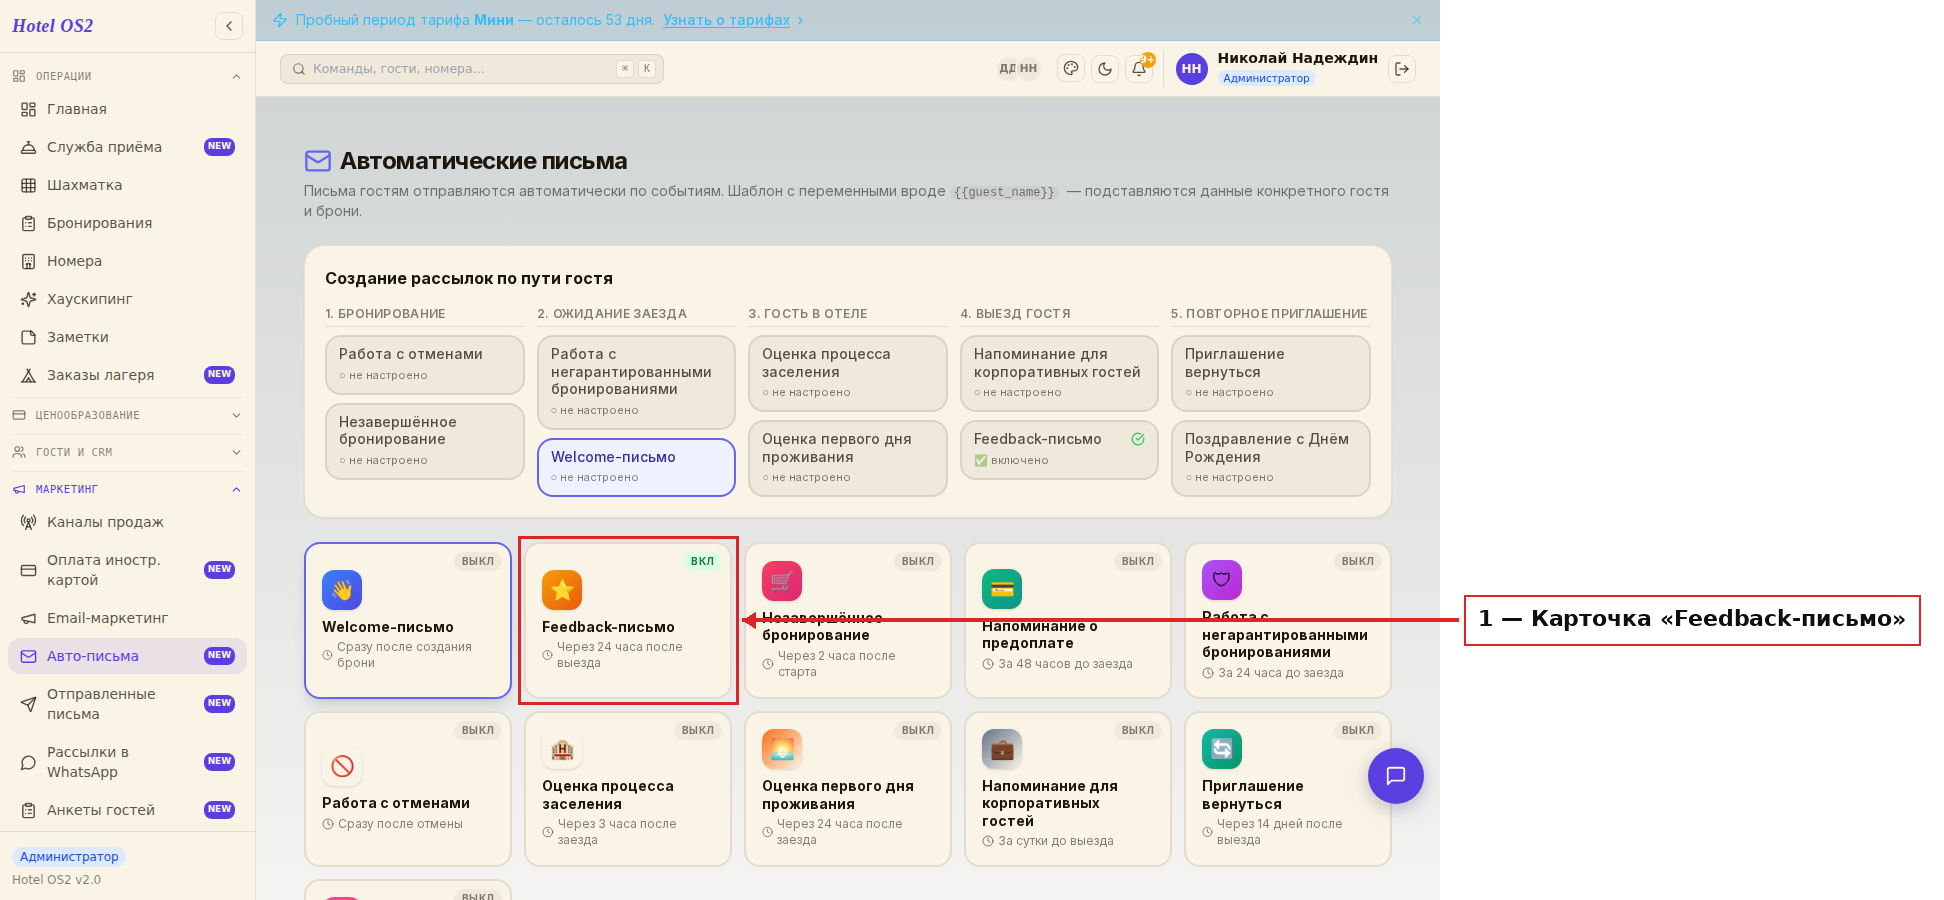The height and width of the screenshot is (900, 1944).
Task: Click the Шахматка grid icon
Action: point(28,185)
